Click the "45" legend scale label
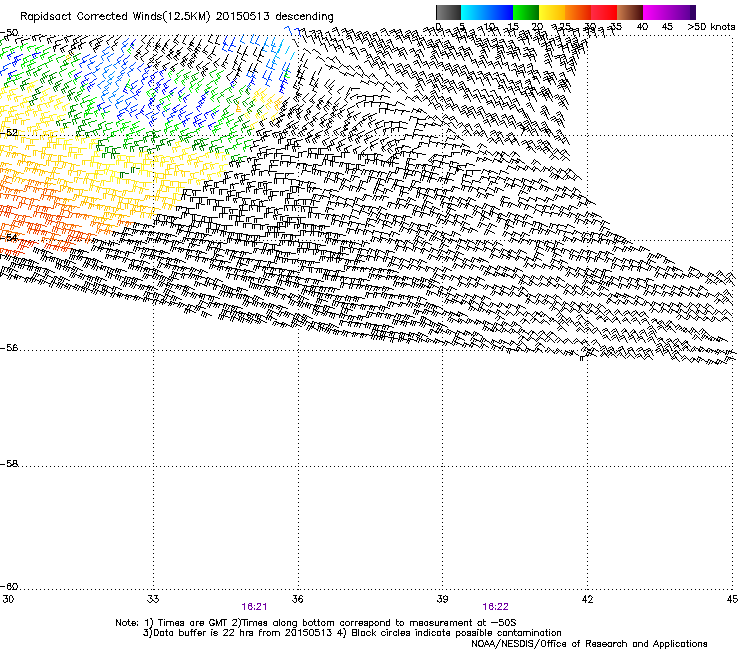 coord(667,26)
